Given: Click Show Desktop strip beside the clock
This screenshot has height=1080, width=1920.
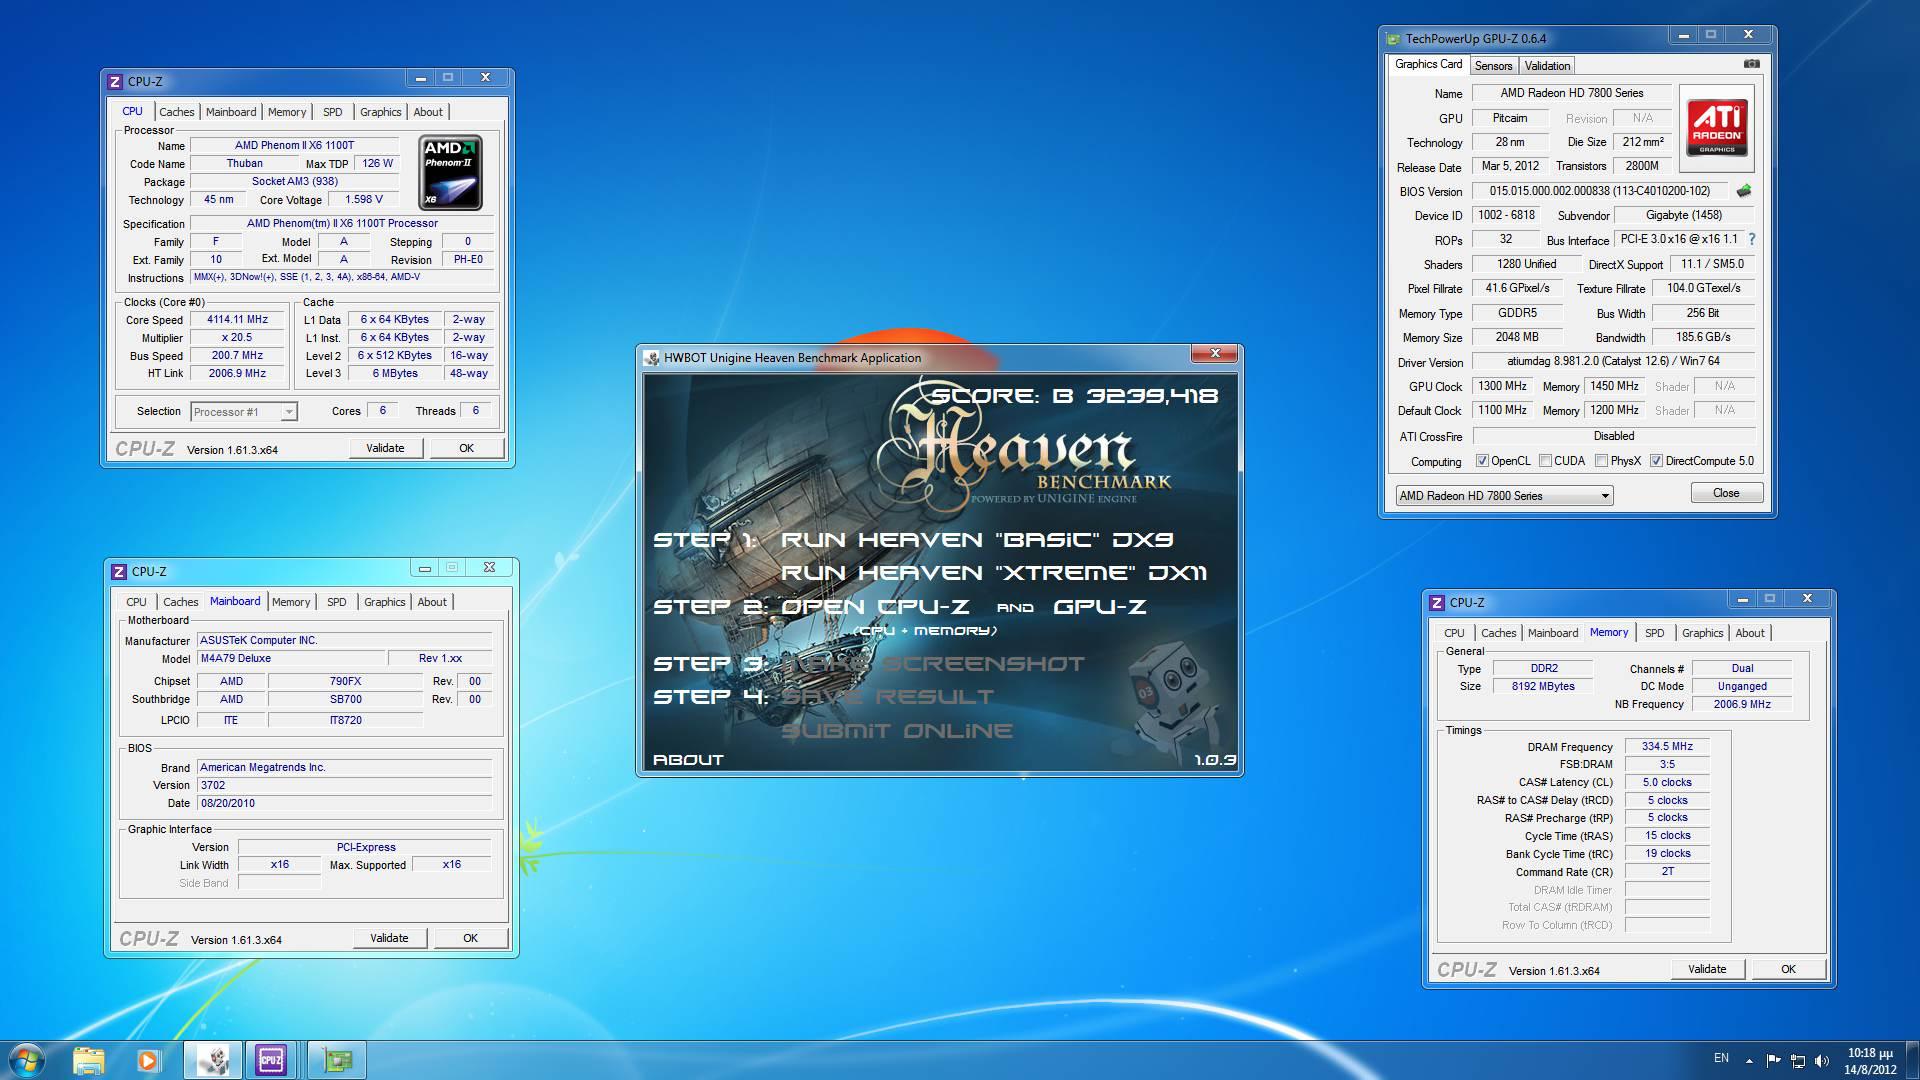Looking at the screenshot, I should coord(1912,1060).
